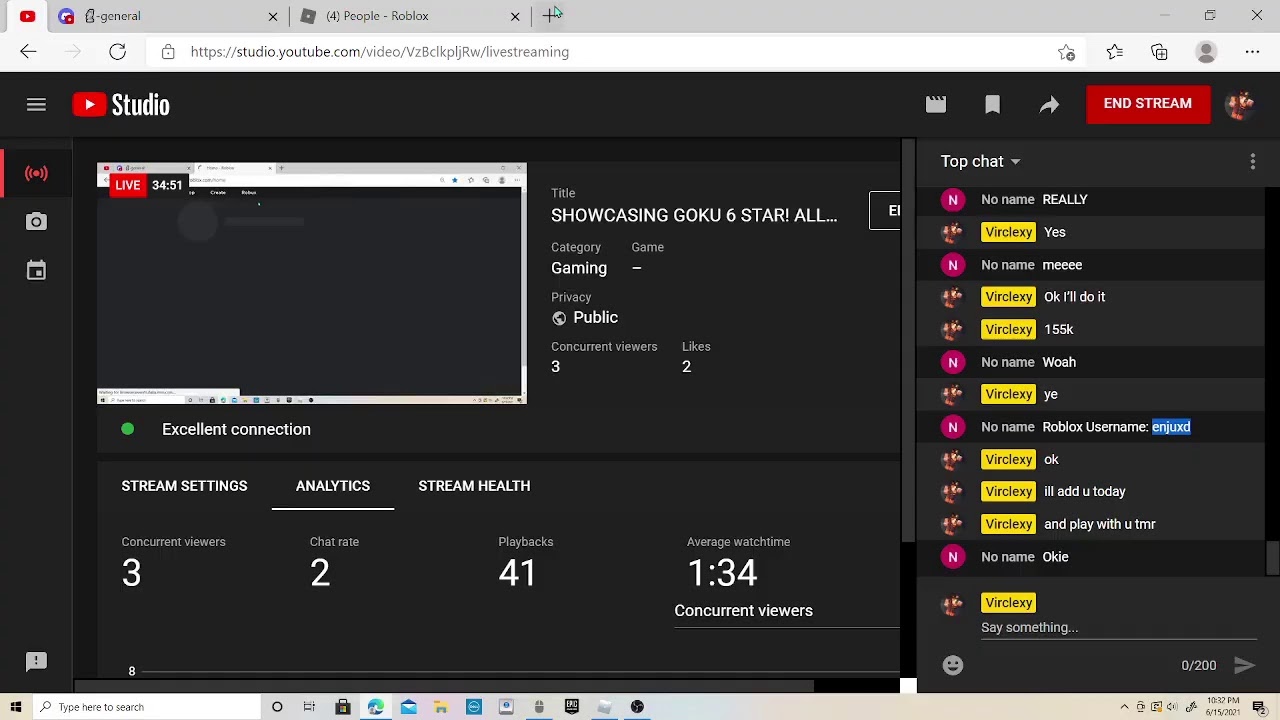
Task: Click the 'Concurrent viewers' chart heading
Action: [x=743, y=611]
